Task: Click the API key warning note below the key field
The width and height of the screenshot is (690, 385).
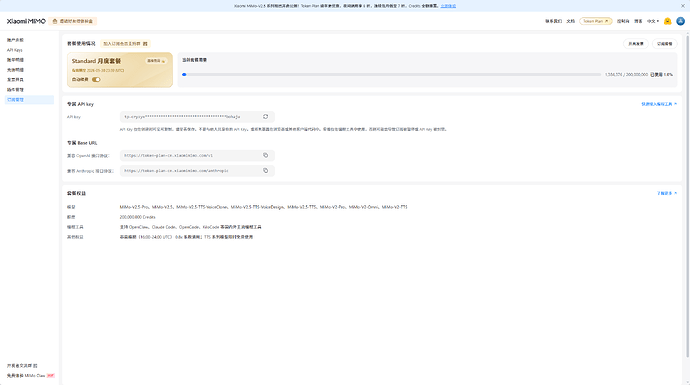Action: coord(283,129)
